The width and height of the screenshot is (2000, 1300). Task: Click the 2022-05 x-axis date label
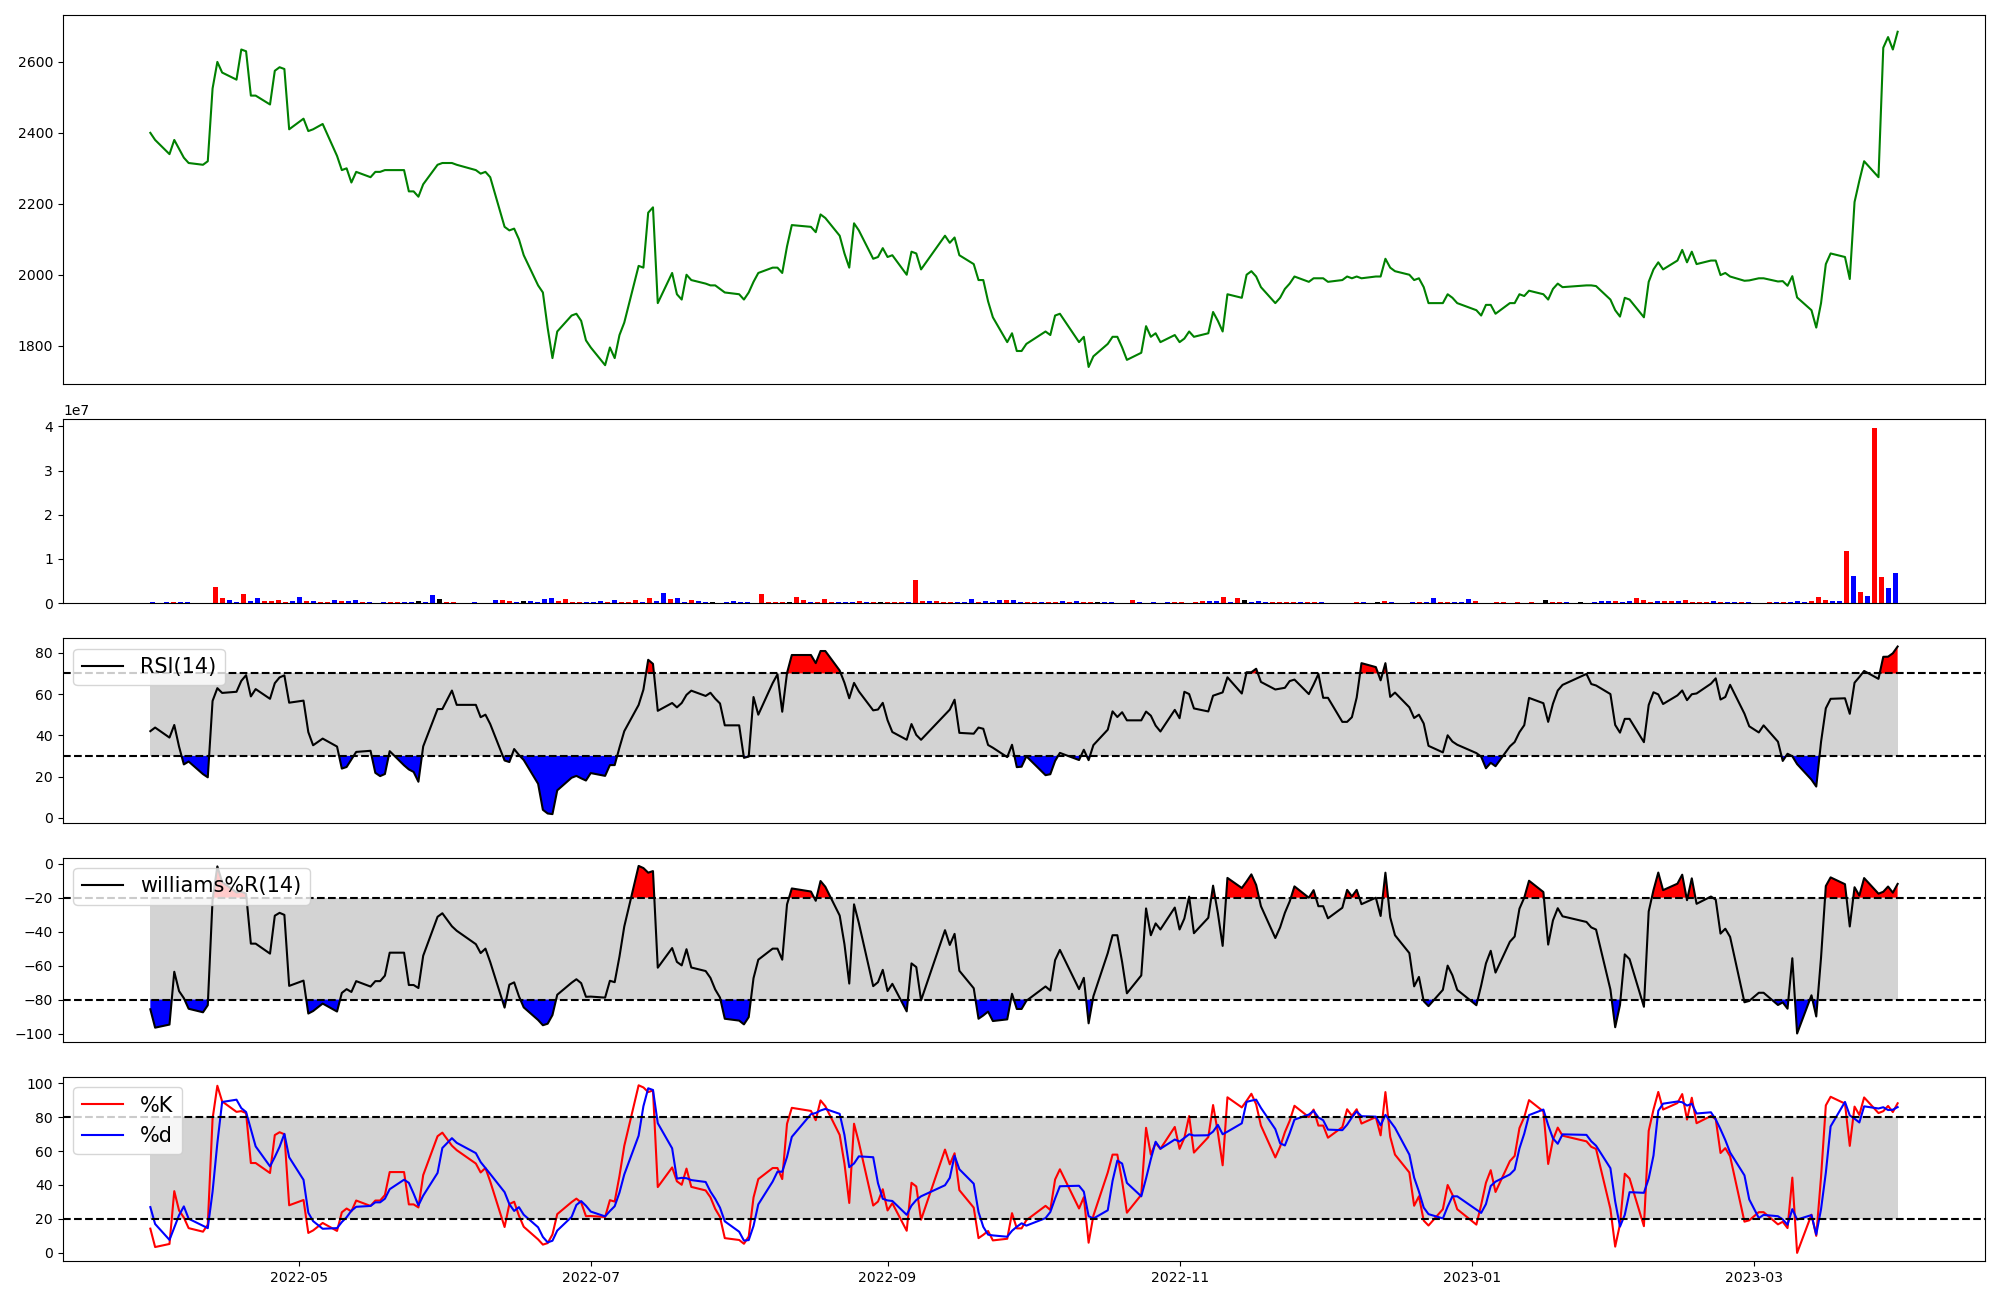coord(299,1277)
